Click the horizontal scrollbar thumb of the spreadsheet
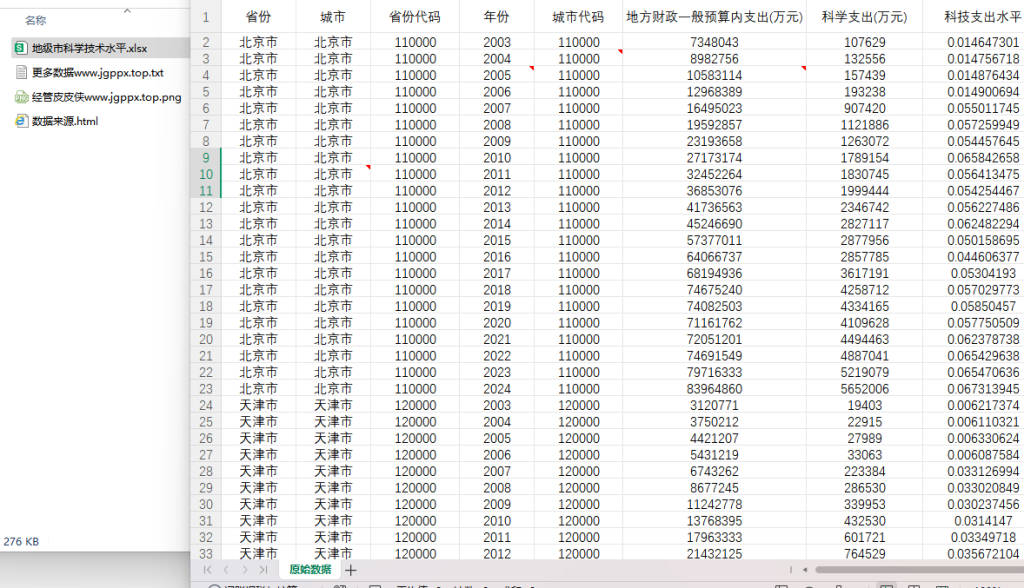The width and height of the screenshot is (1024, 588). tap(920, 570)
